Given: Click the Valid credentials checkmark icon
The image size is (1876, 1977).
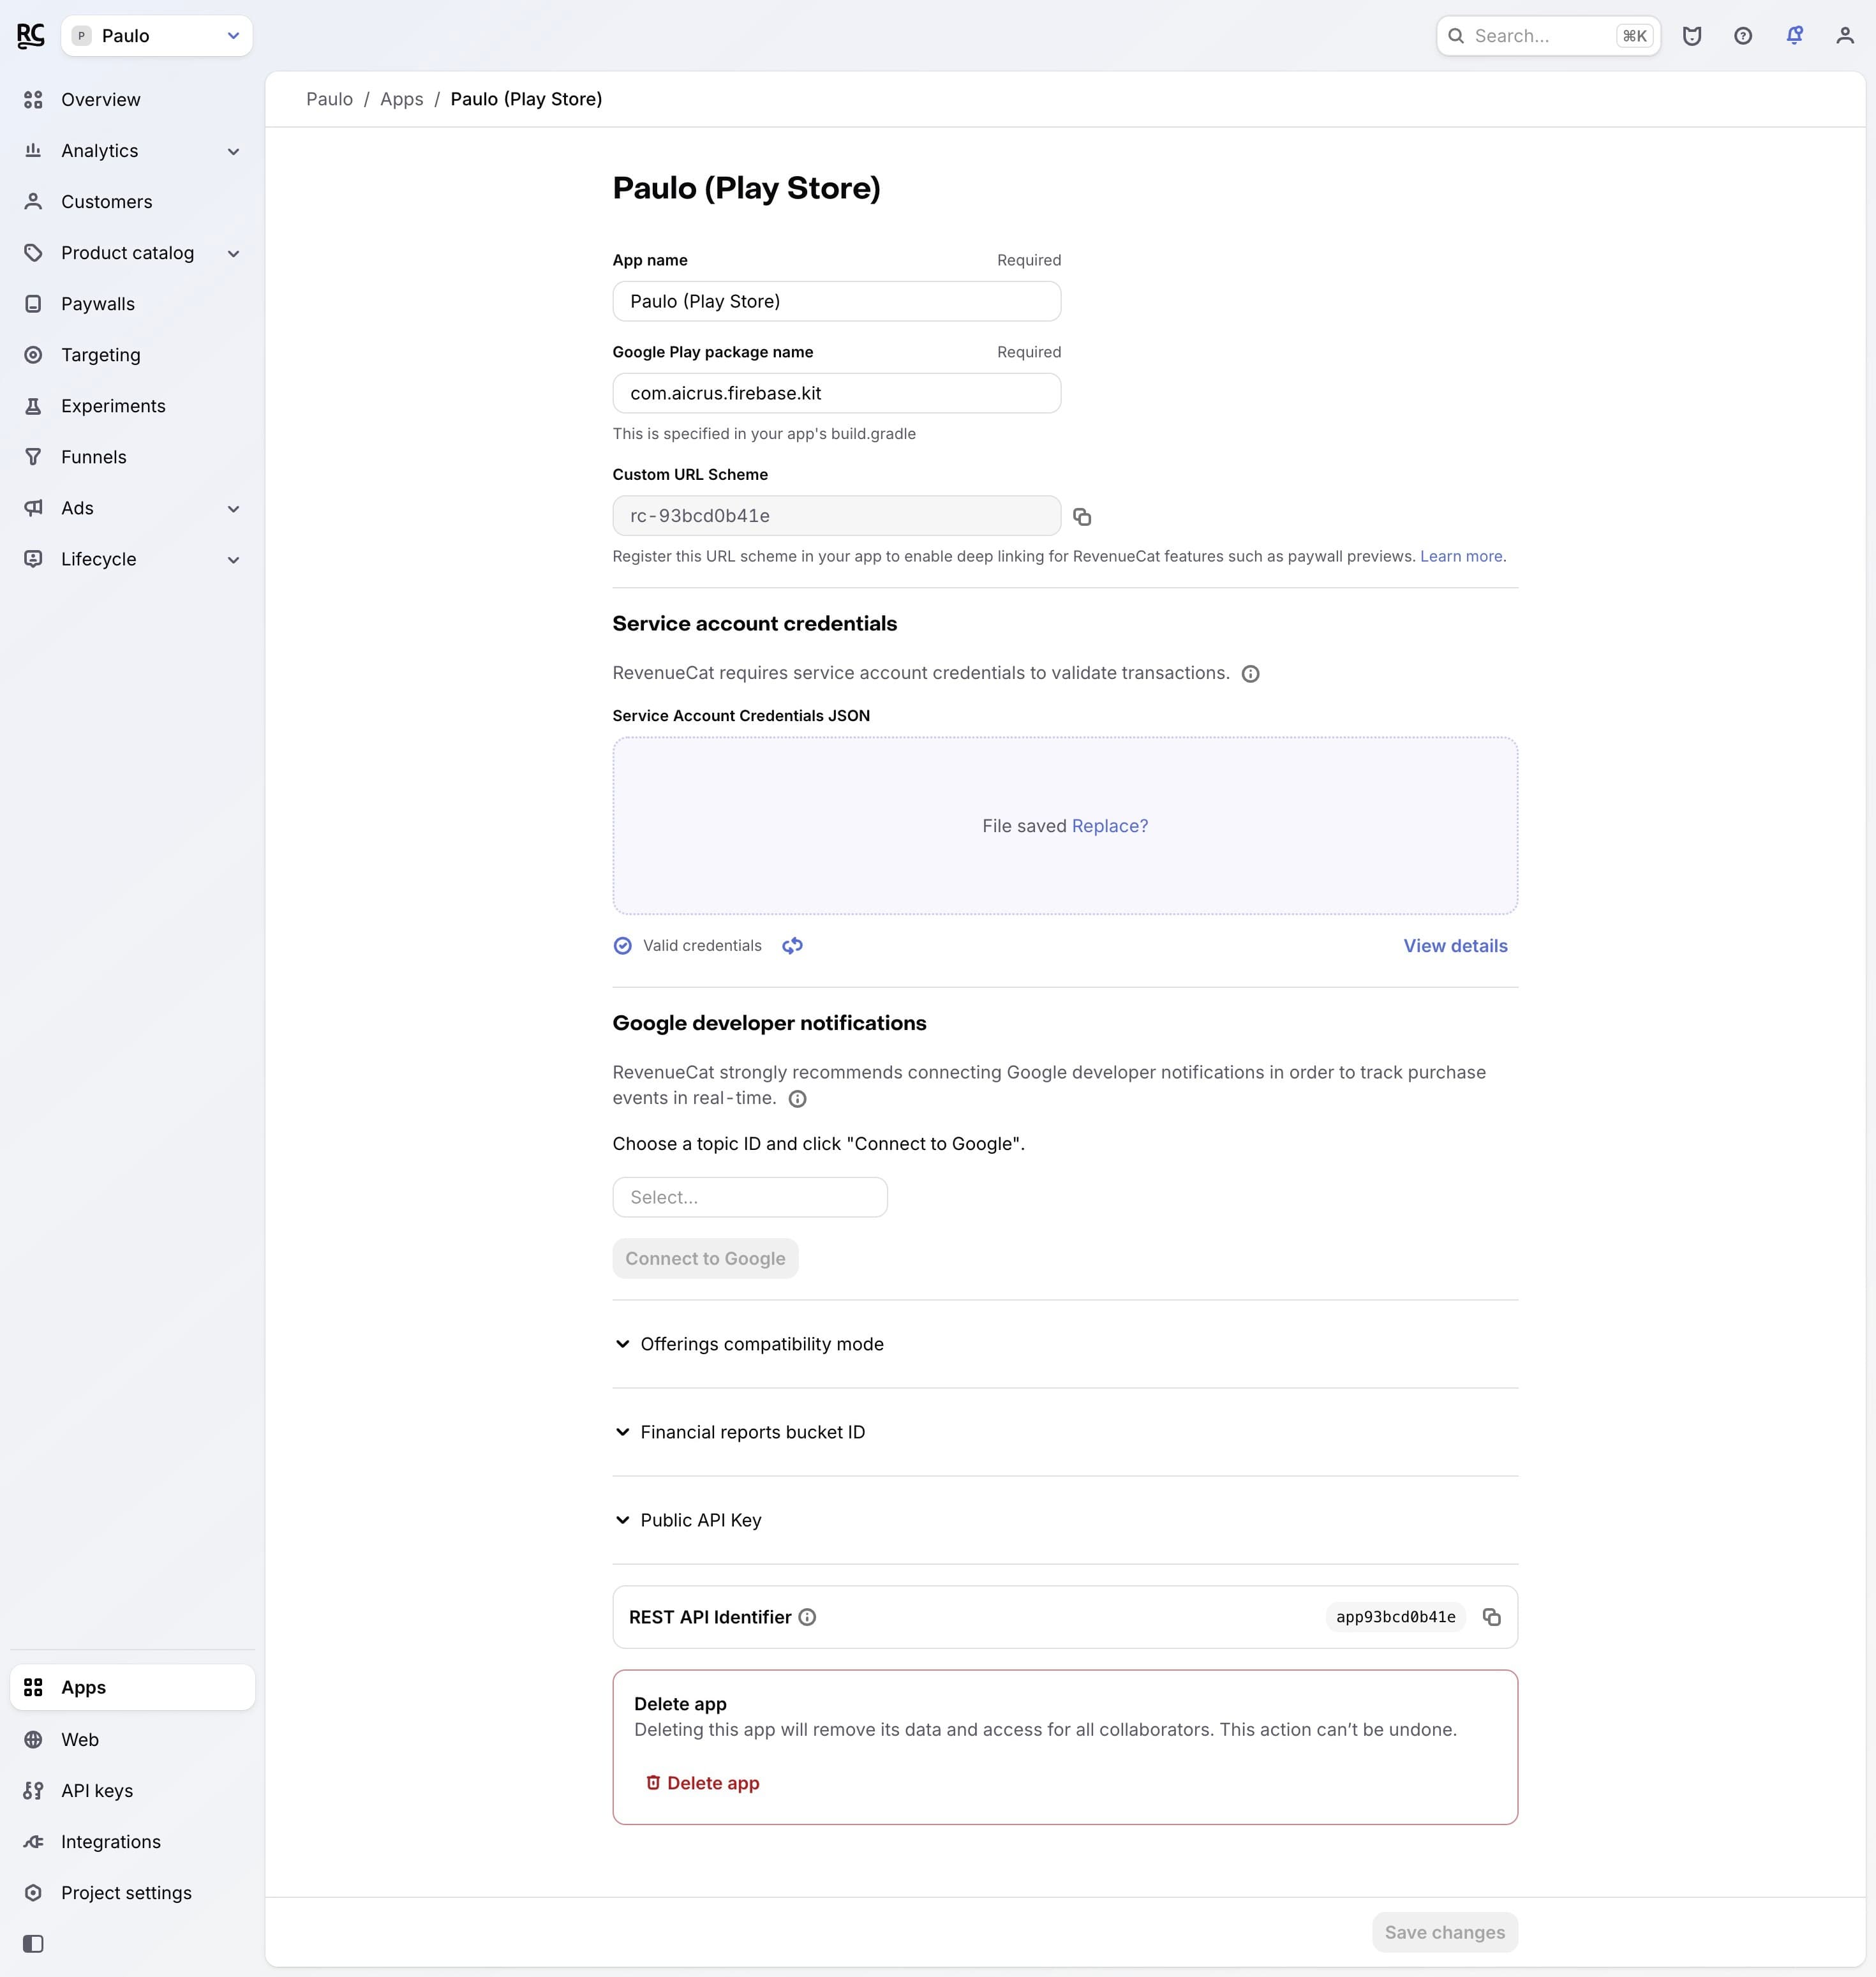Looking at the screenshot, I should [622, 946].
